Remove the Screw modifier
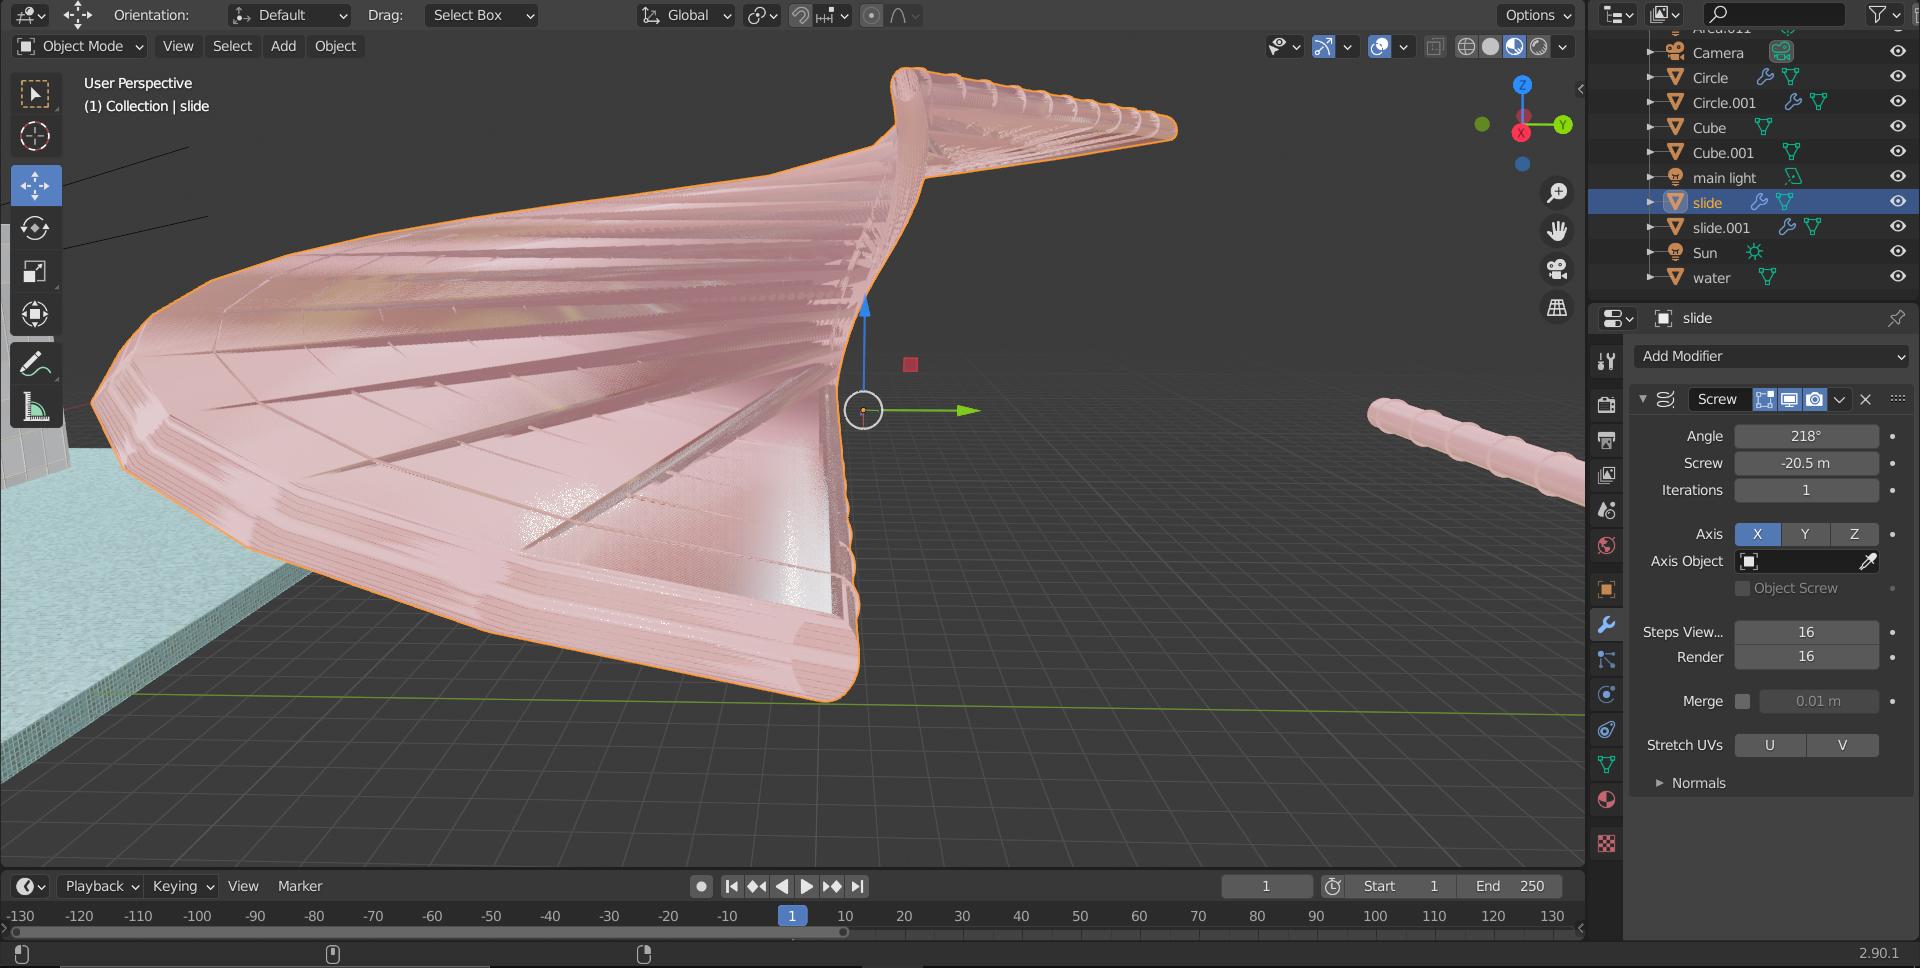The height and width of the screenshot is (968, 1920). tap(1865, 399)
